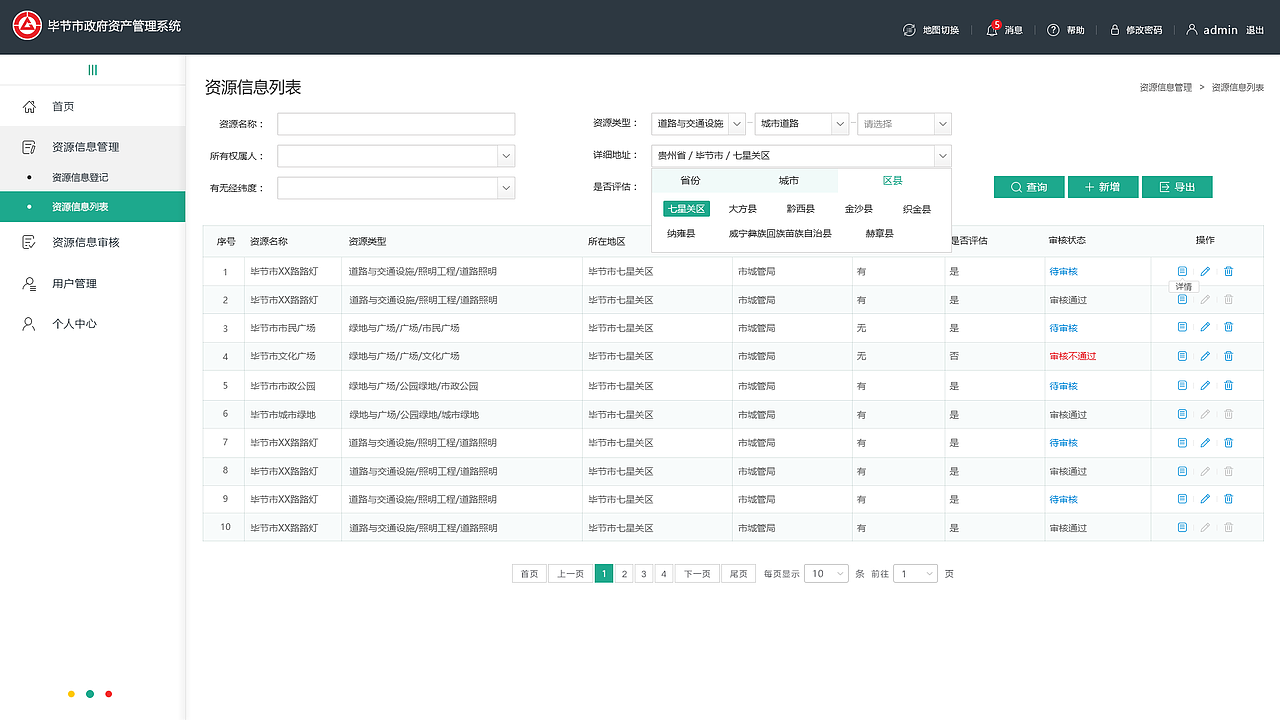Open details for 毕节市市政公园
Image resolution: width=1280 pixels, height=720 pixels.
(1182, 385)
